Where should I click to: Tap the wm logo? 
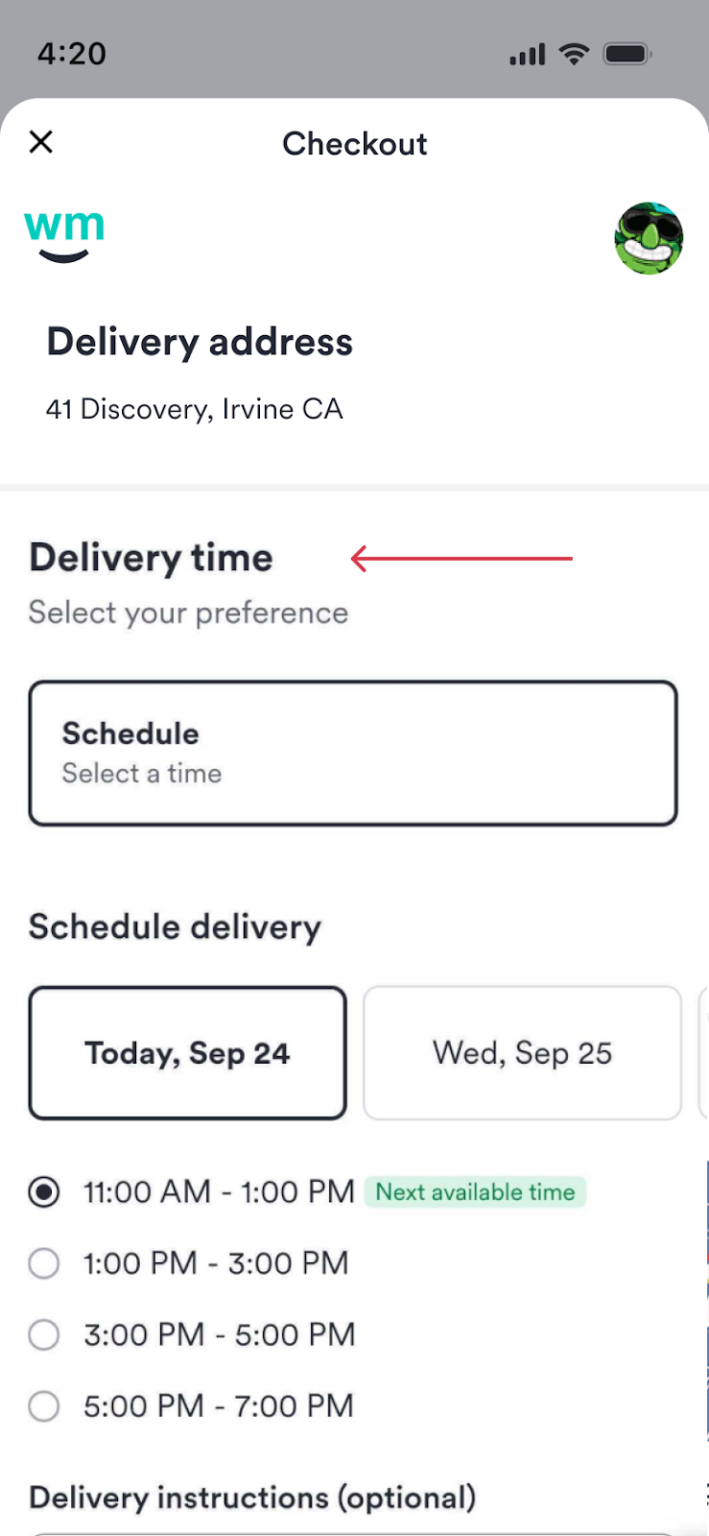(63, 233)
